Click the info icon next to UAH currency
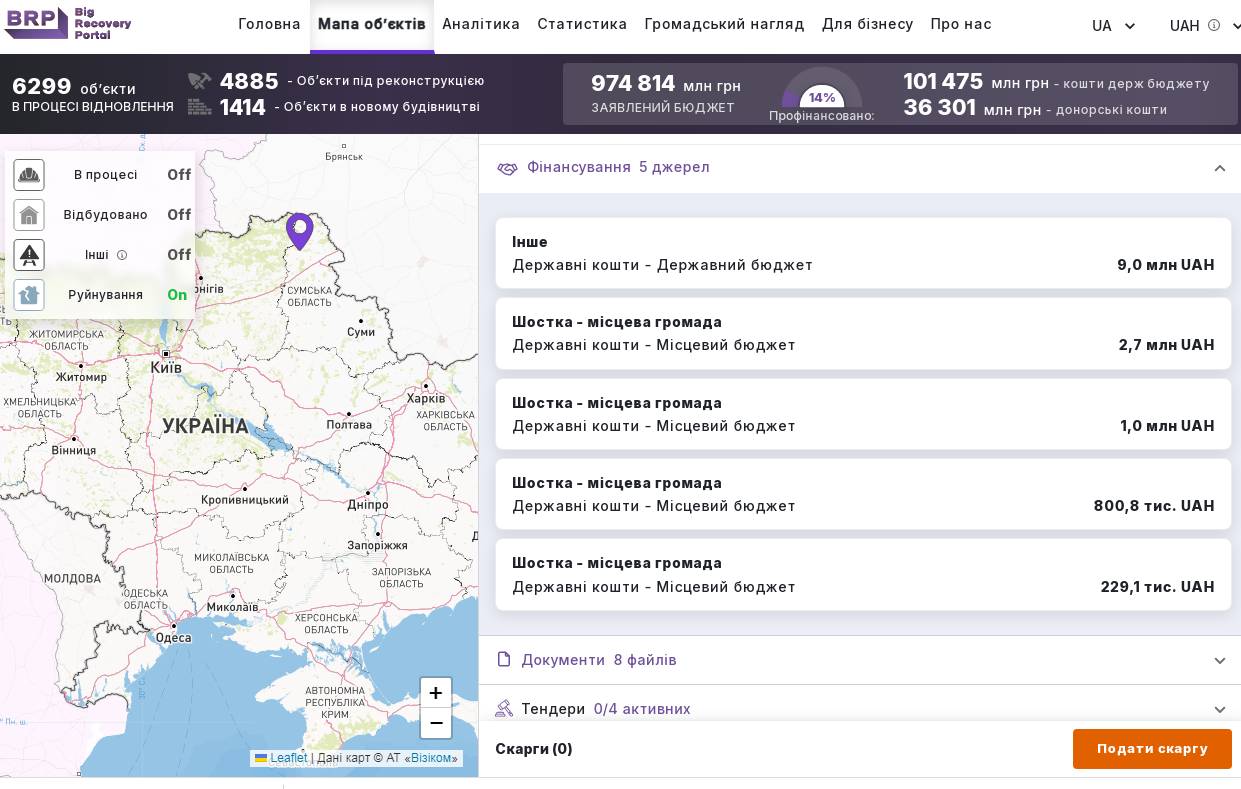The width and height of the screenshot is (1241, 789). (x=1214, y=26)
